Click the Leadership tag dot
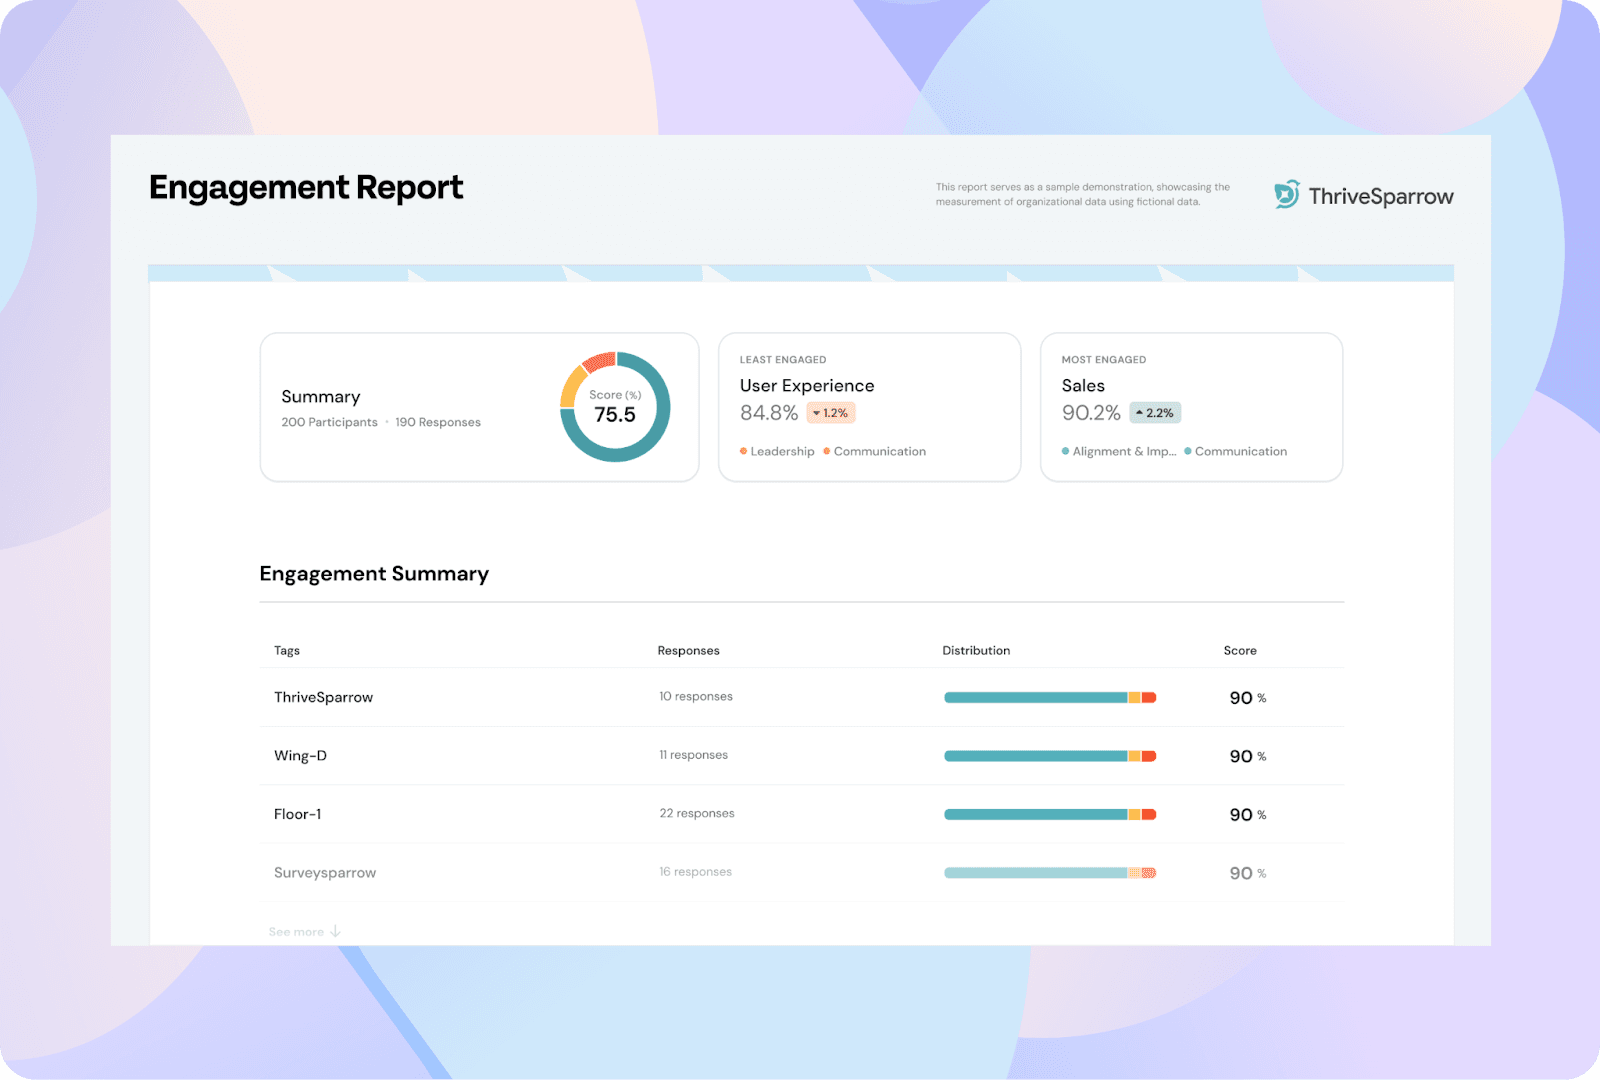The image size is (1600, 1080). coord(744,452)
